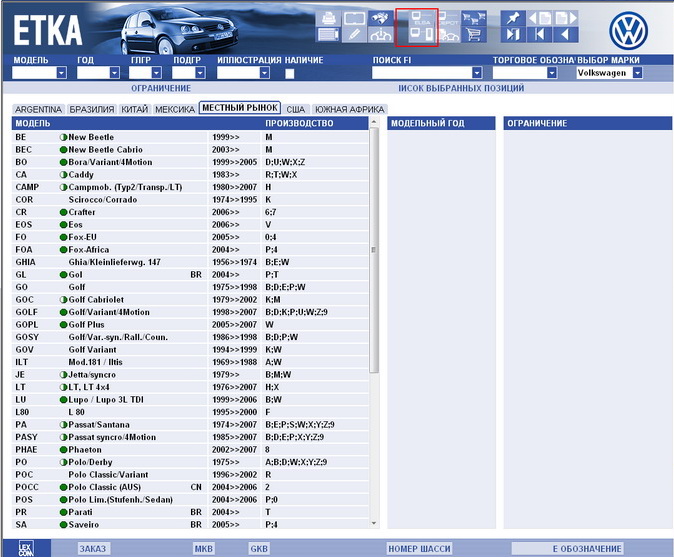674x557 pixels.
Task: Click the model list scrollbar down arrow
Action: 374,523
